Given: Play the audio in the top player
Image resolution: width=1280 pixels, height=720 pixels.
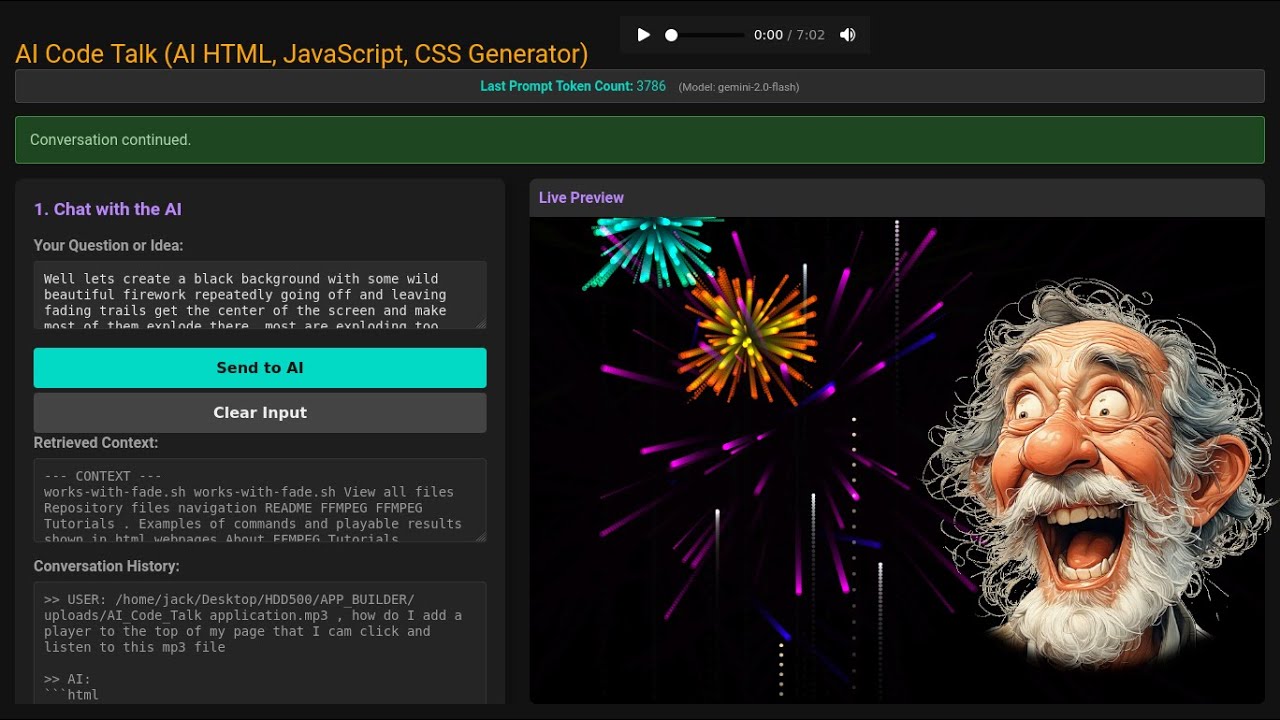Looking at the screenshot, I should tap(643, 35).
